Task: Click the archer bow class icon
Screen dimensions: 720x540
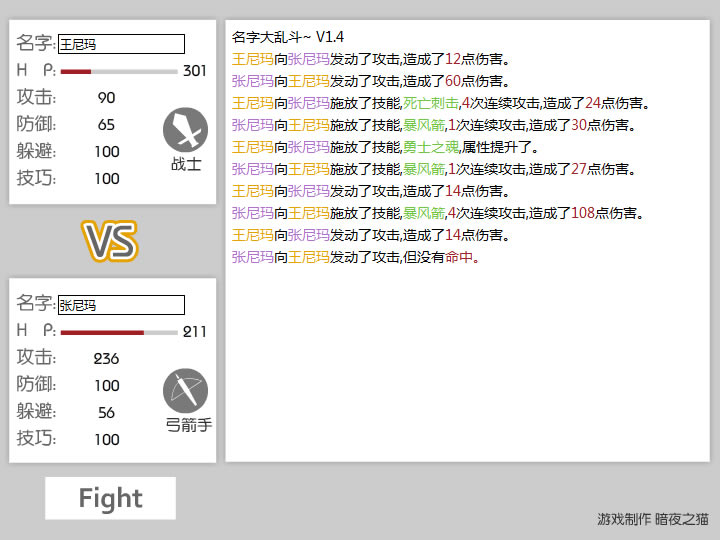Action: coord(185,390)
